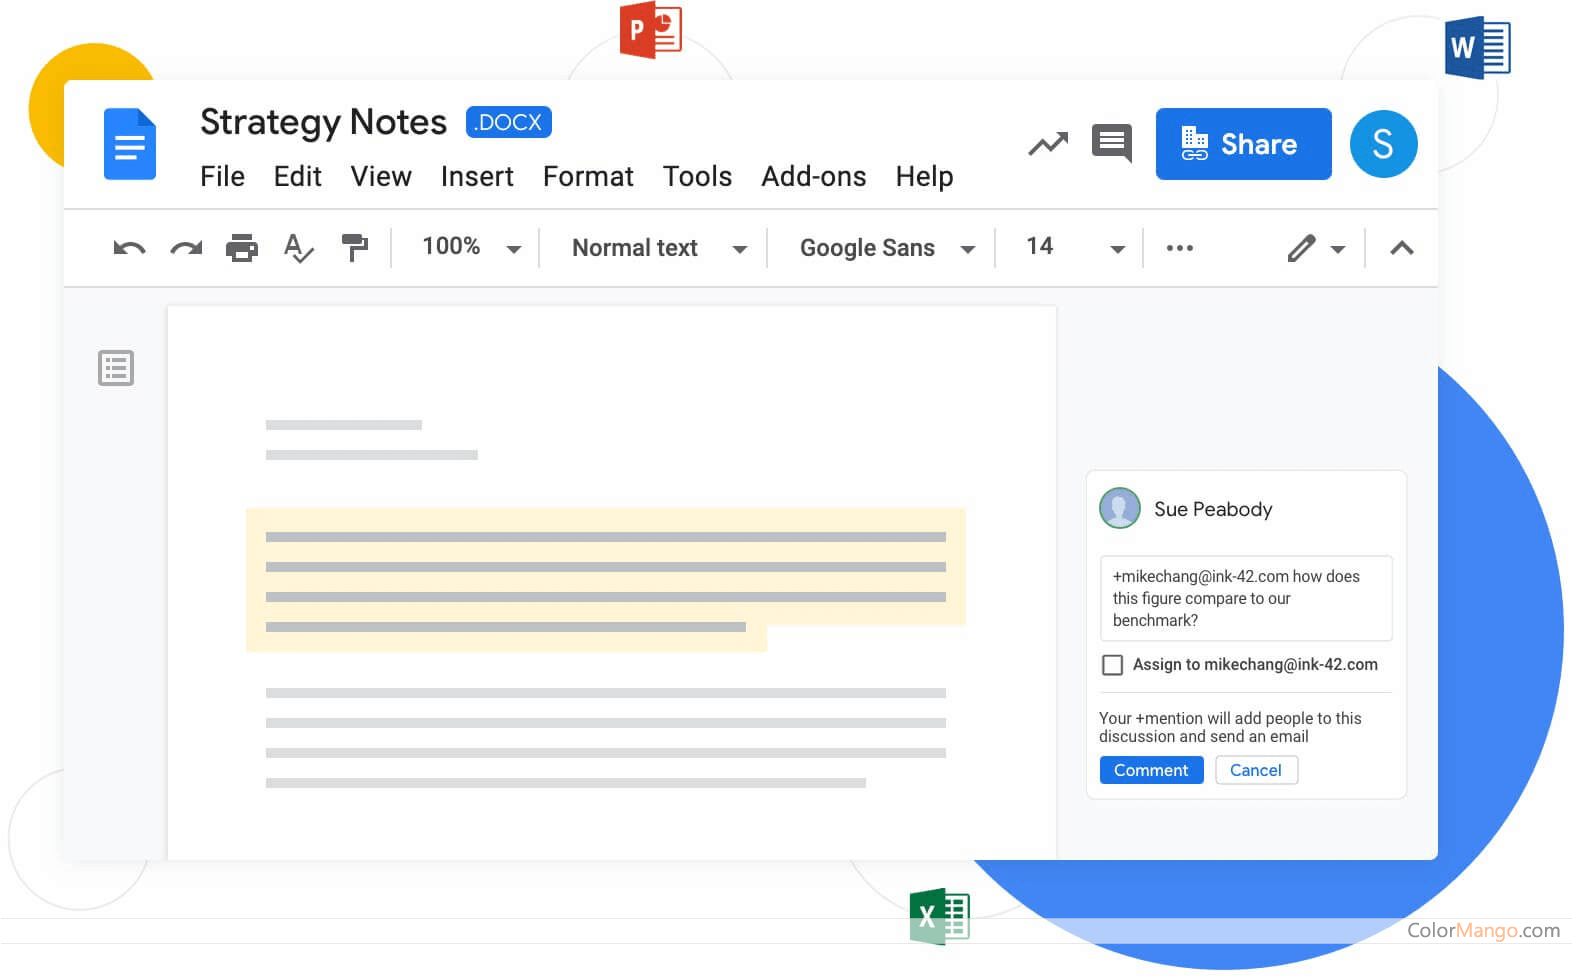Open the Normal text style dropdown

point(659,248)
